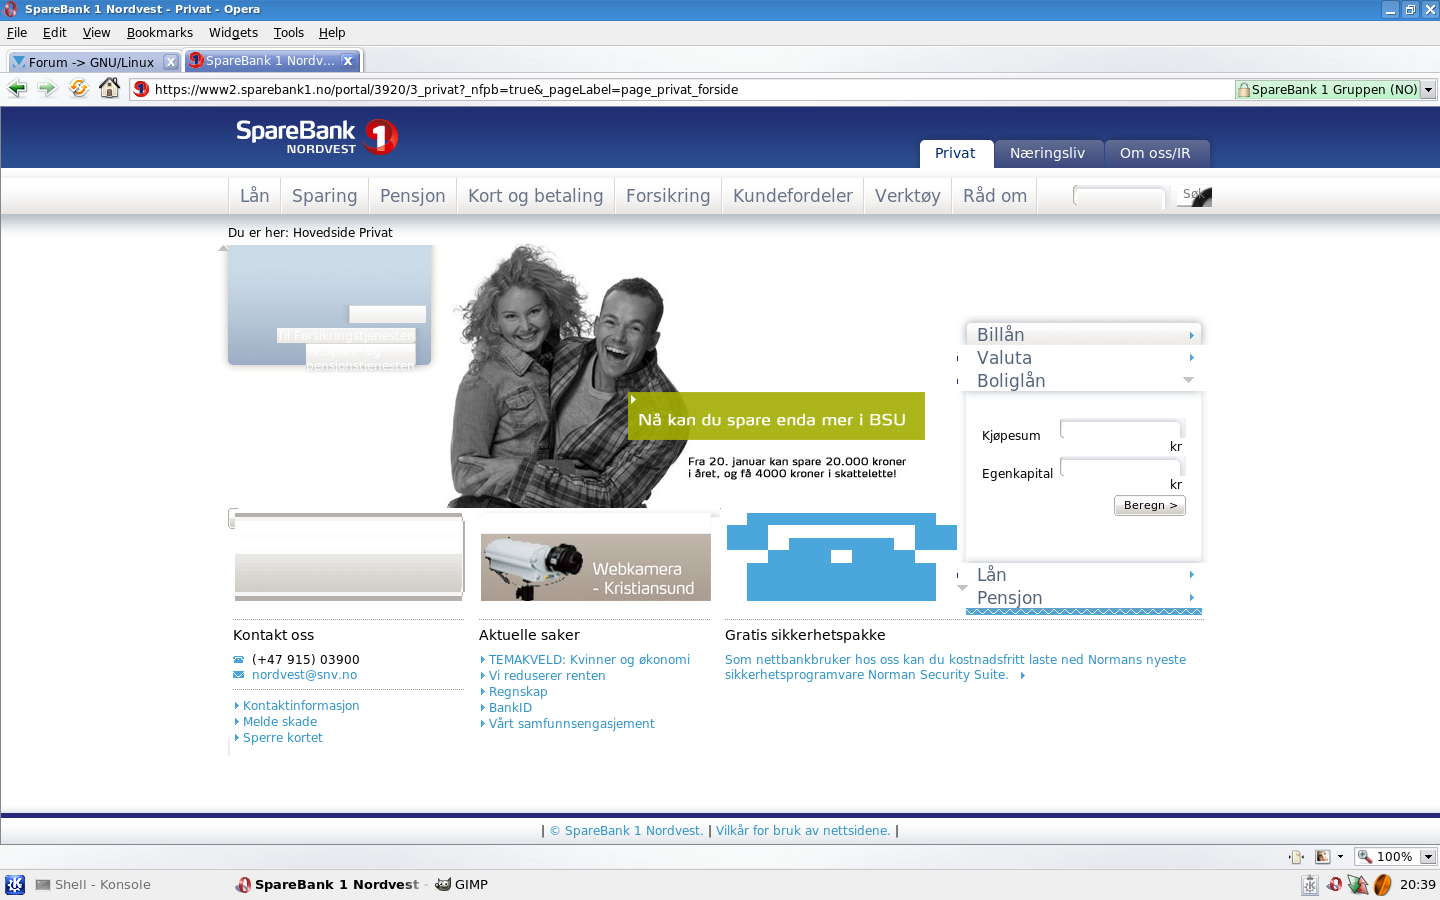Open the Klipper clipboard tray icon
This screenshot has height=900, width=1440.
click(x=1310, y=885)
